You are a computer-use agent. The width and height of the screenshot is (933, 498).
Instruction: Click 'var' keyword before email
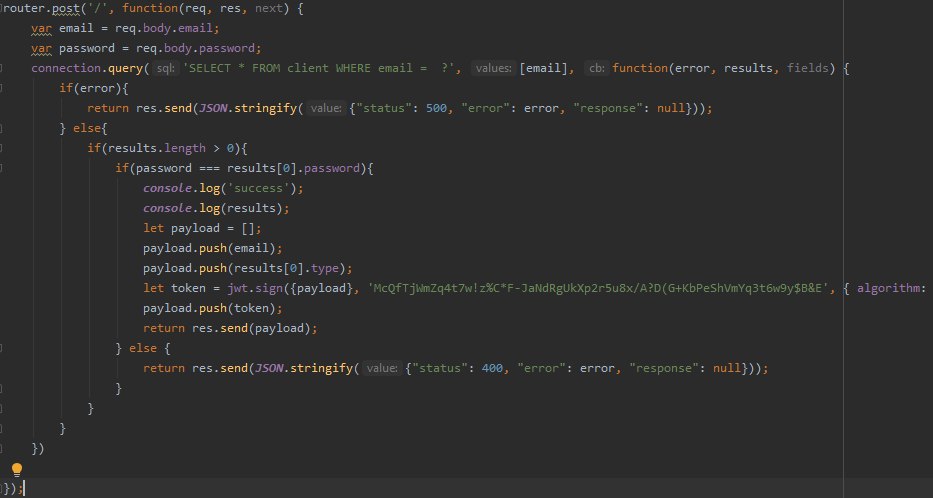[x=41, y=28]
